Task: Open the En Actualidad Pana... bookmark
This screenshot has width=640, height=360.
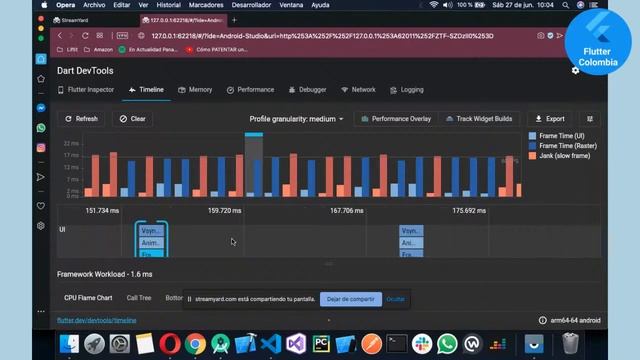Action: click(148, 49)
